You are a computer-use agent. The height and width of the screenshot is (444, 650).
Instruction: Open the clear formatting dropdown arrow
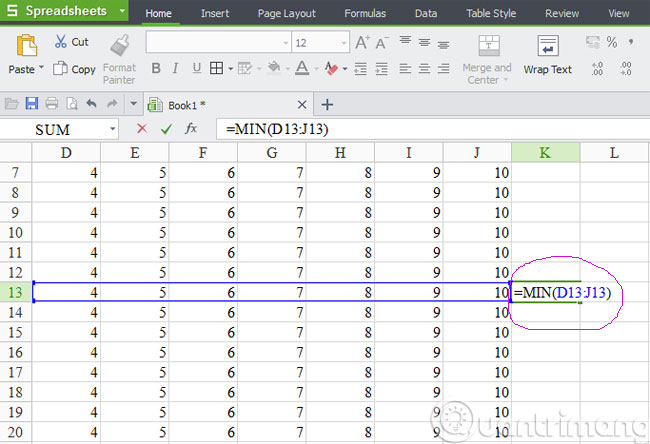[x=345, y=69]
